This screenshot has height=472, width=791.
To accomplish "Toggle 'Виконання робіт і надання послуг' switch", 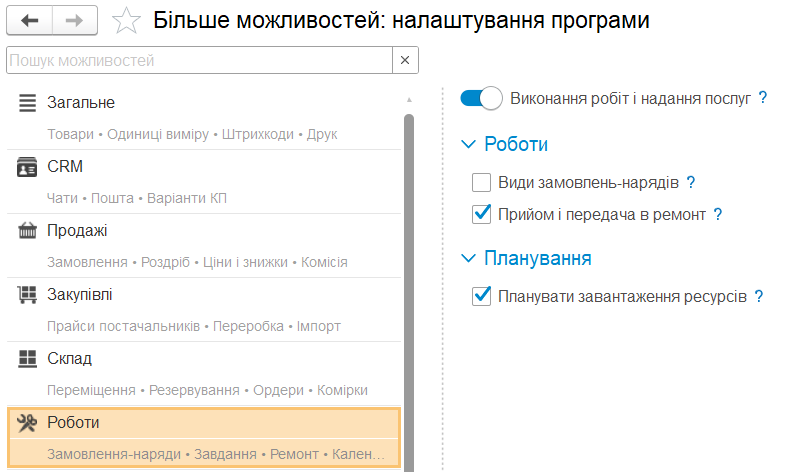I will 481,98.
